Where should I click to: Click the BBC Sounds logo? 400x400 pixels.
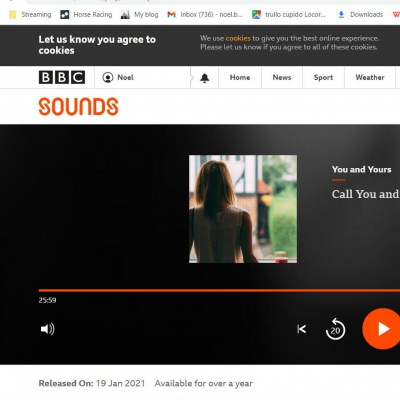pyautogui.click(x=78, y=107)
